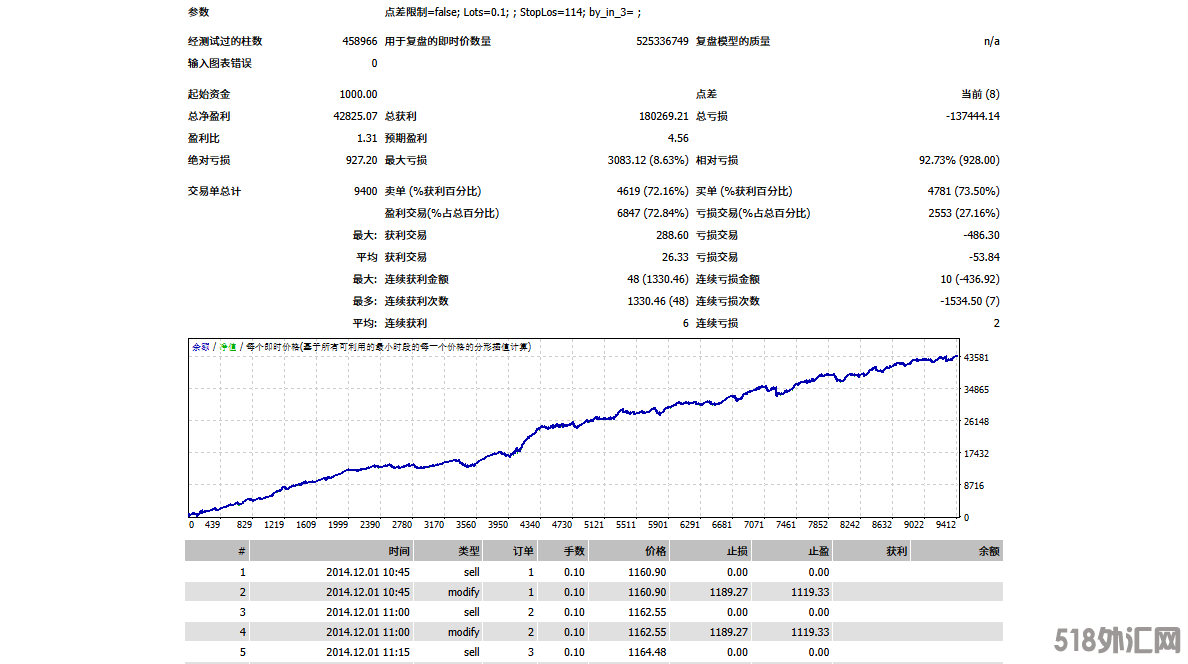
Task: Select the relative drawdown 92.73% (928.00)
Action: 959,160
